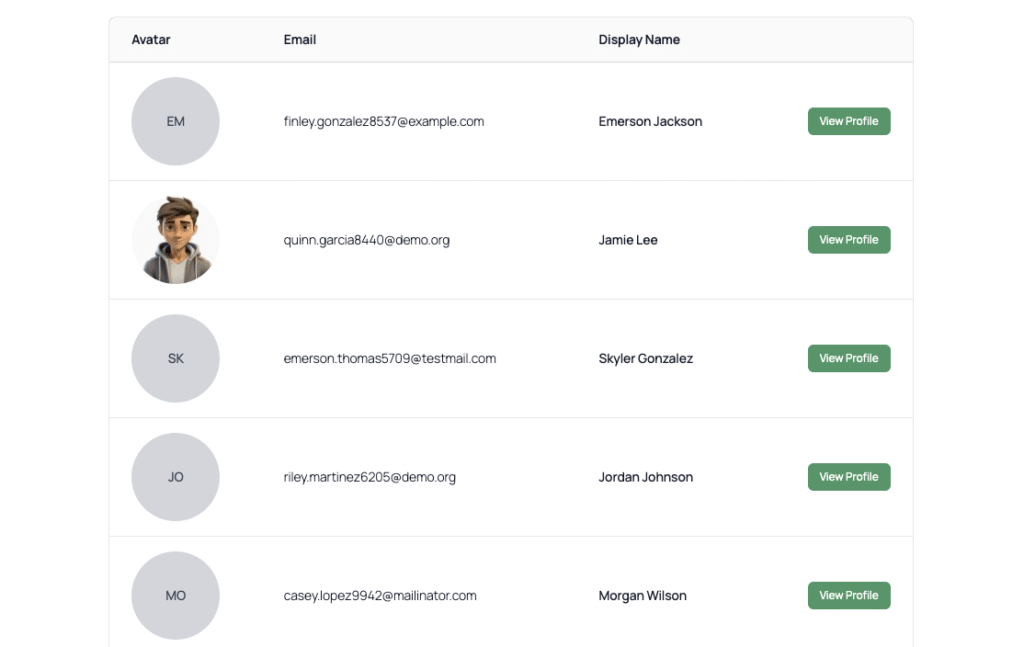Click the MO initials avatar
The width and height of the screenshot is (1024, 647).
[175, 595]
